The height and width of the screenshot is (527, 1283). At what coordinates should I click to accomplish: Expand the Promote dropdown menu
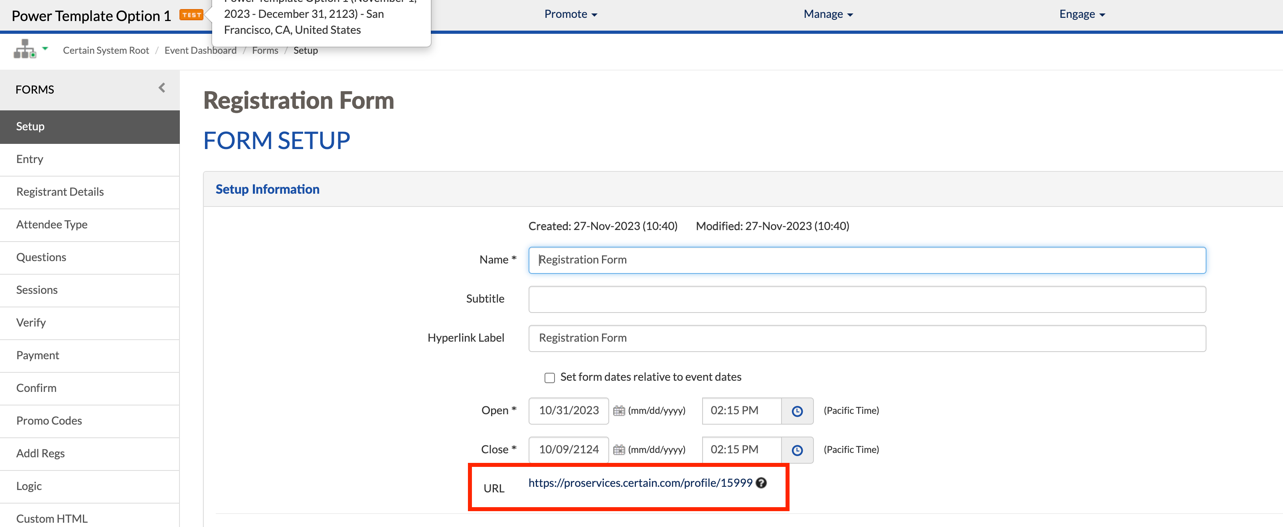571,14
